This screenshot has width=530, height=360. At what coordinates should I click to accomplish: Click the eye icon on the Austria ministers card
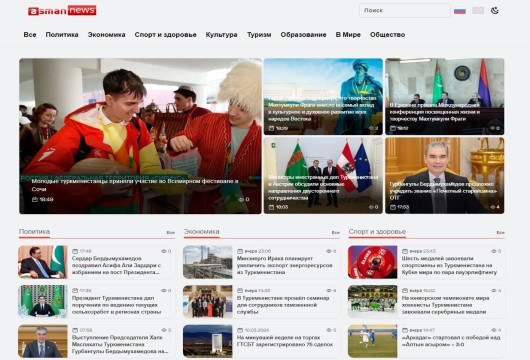pyautogui.click(x=371, y=207)
